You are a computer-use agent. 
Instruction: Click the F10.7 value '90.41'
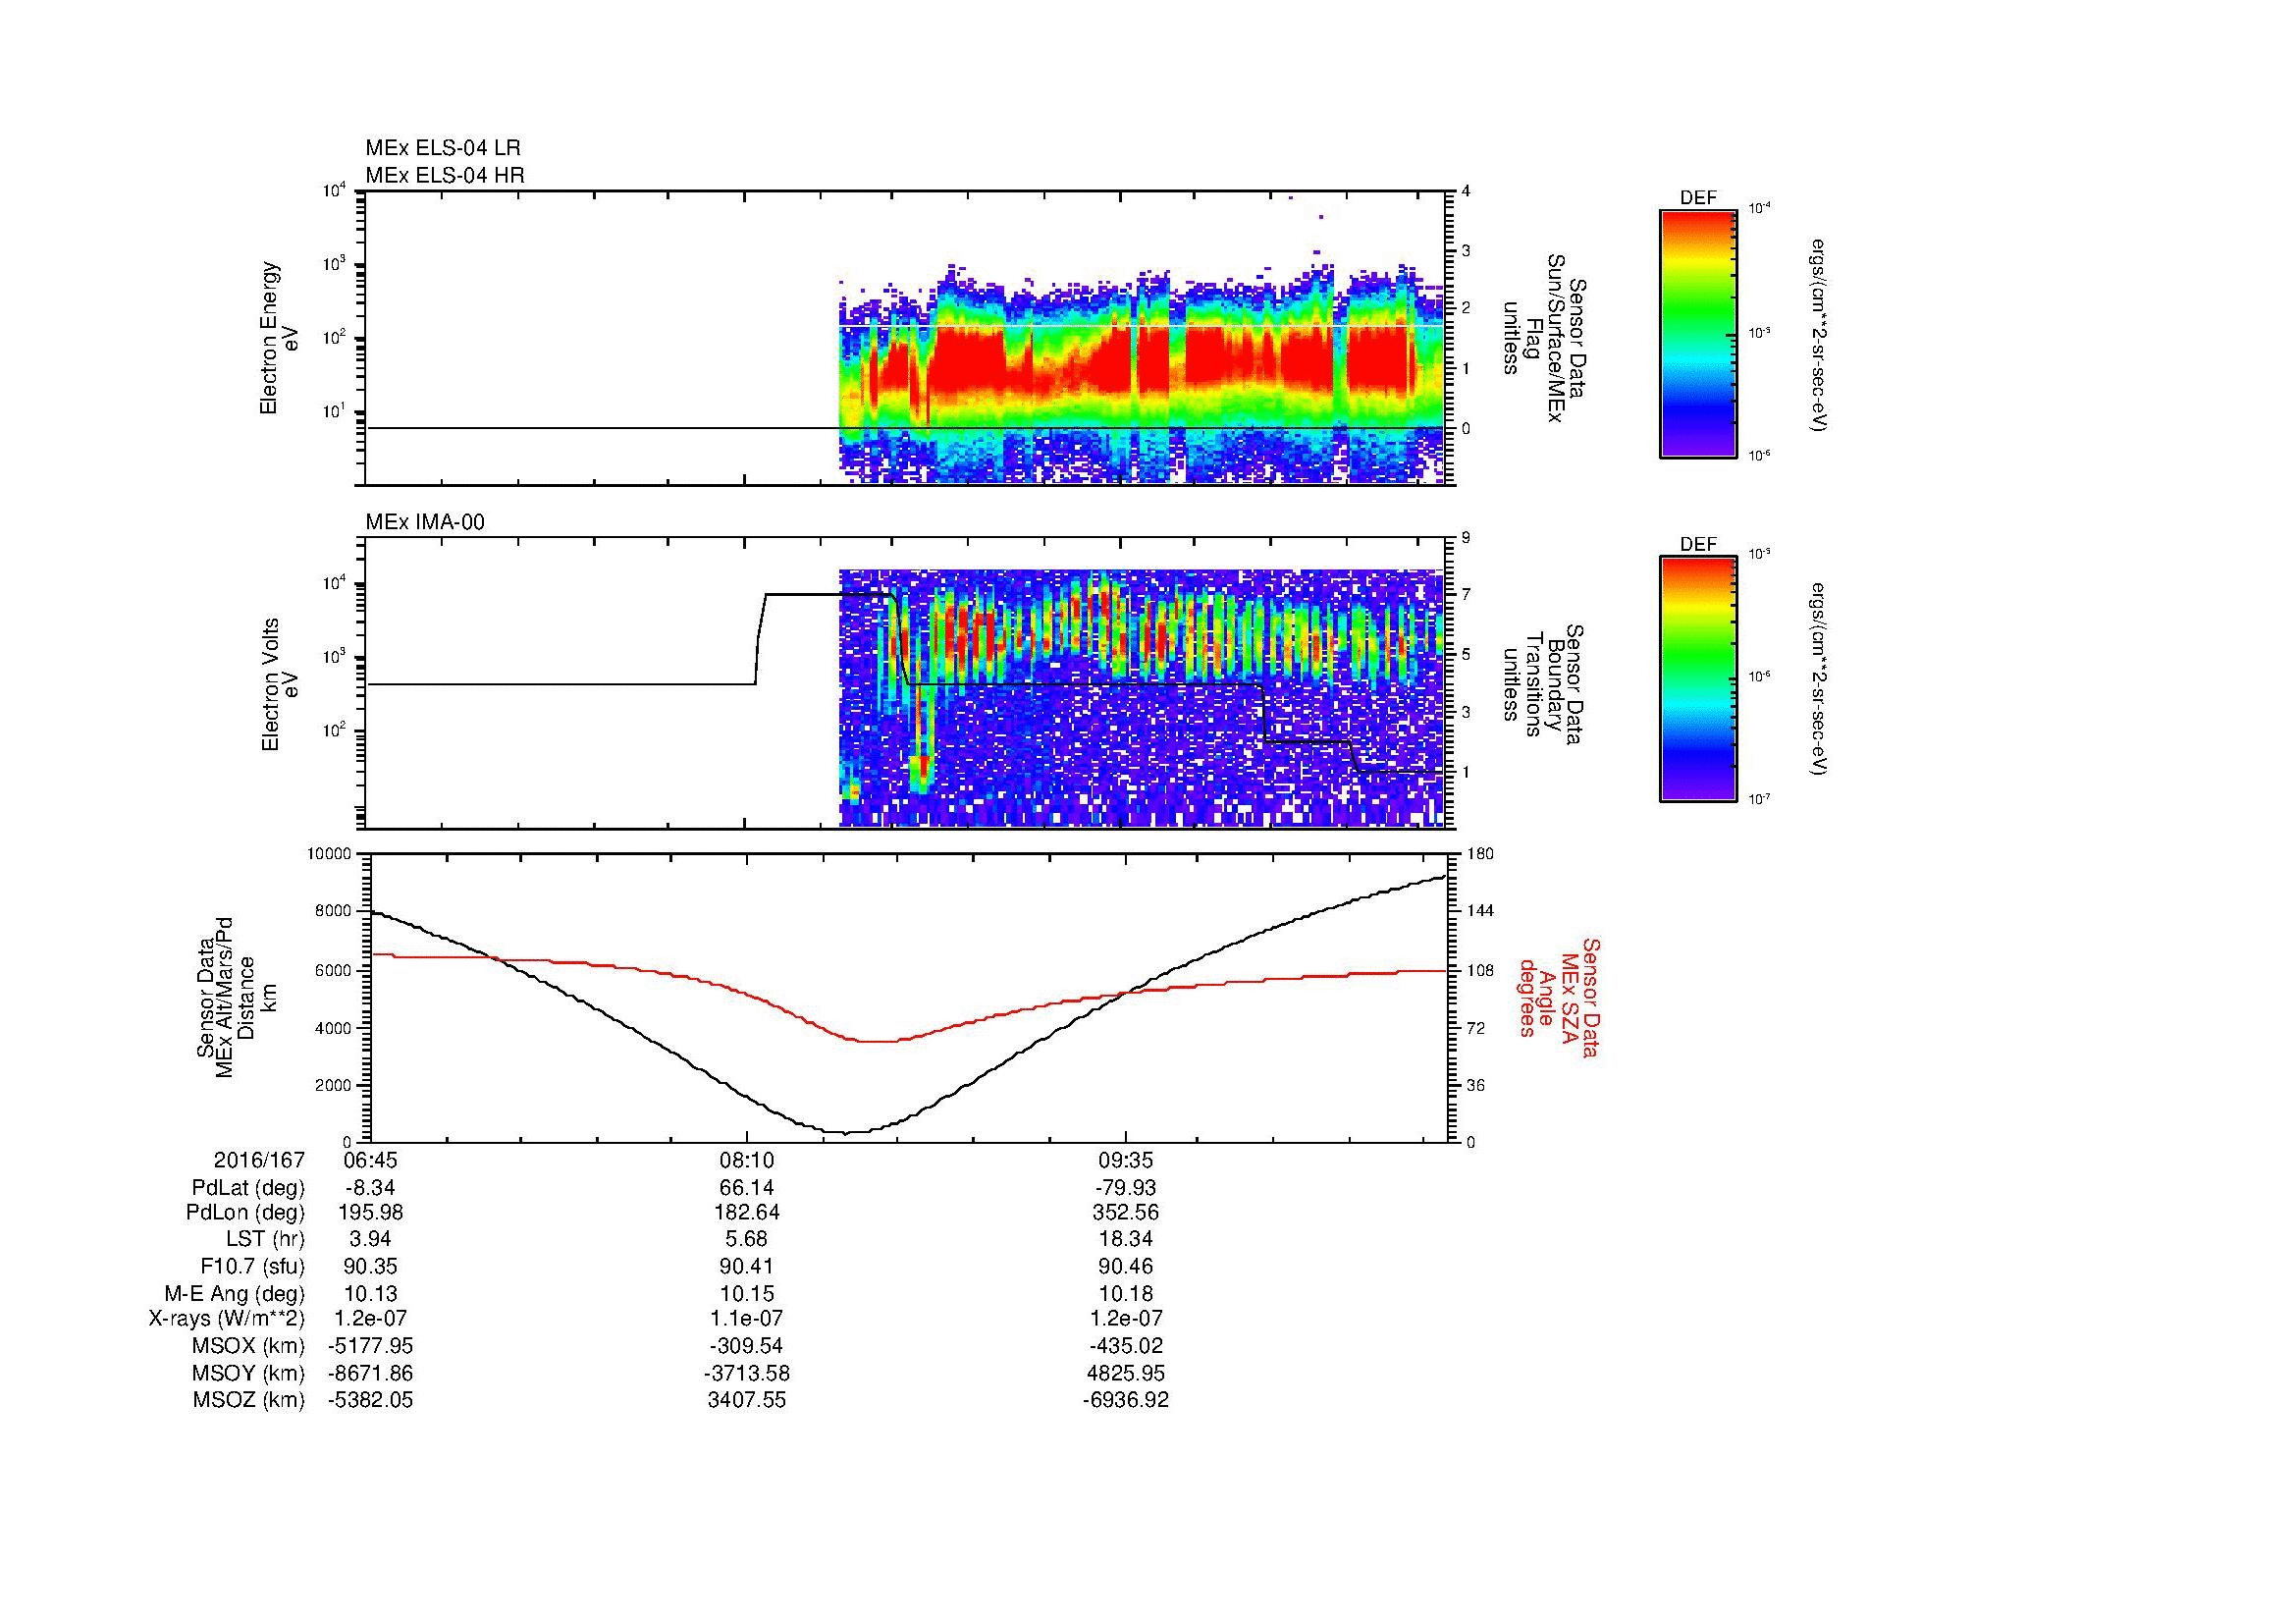pos(747,1267)
